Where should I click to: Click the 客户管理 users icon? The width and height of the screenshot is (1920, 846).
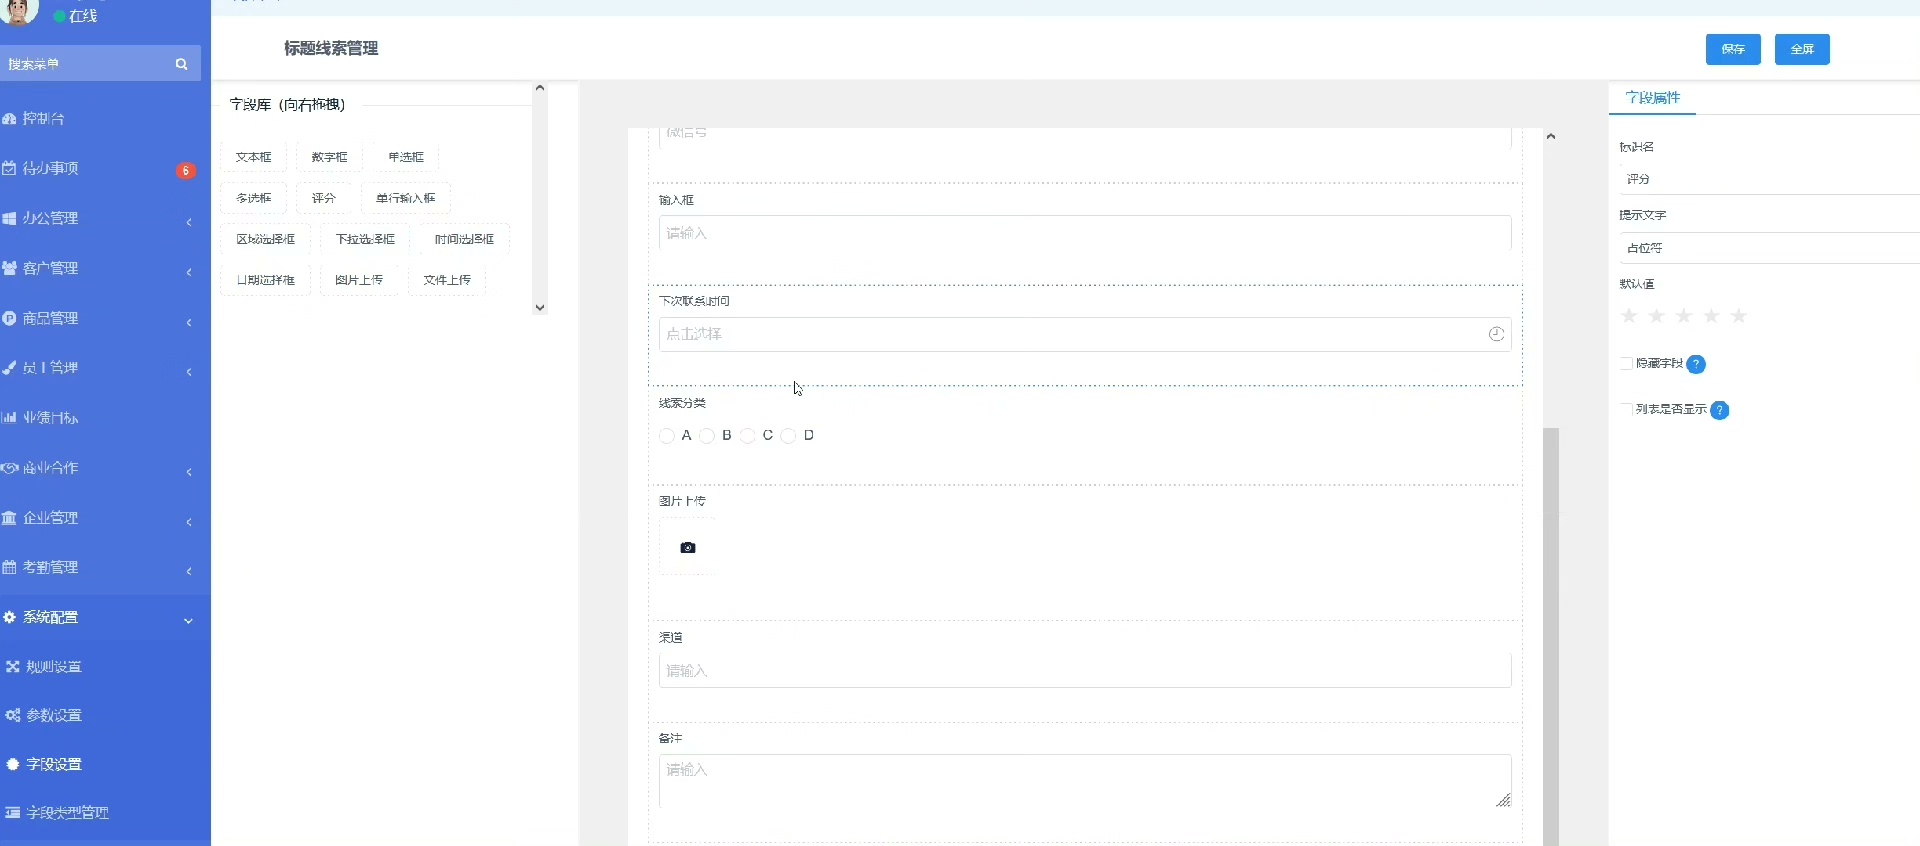pos(9,268)
